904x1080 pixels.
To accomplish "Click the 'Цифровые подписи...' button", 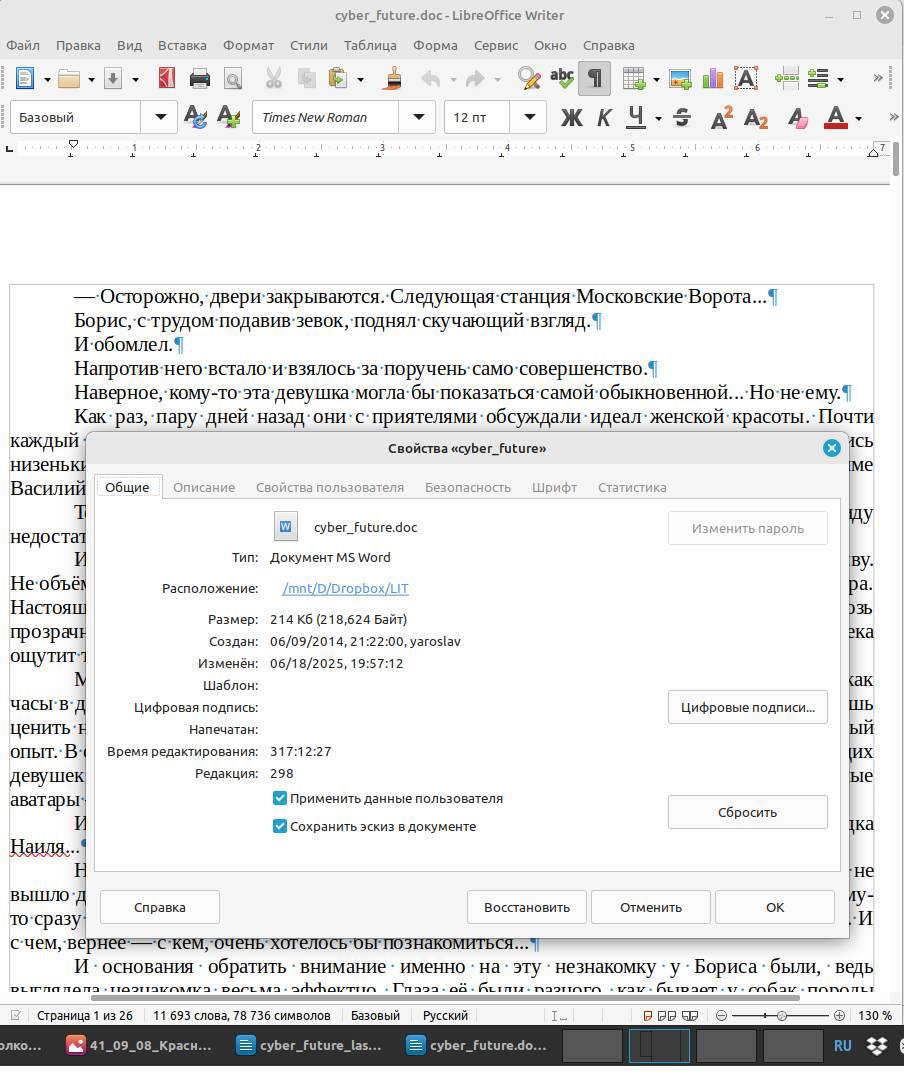I will (x=747, y=708).
